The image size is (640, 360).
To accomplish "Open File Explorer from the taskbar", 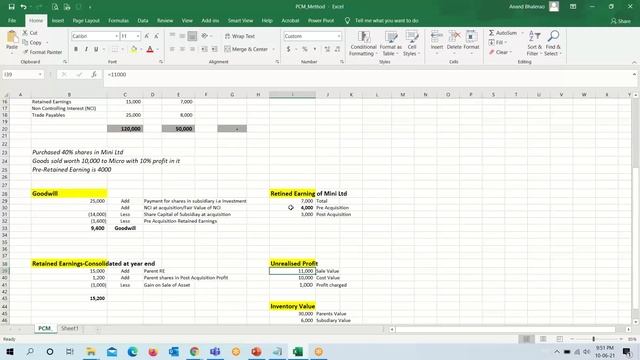I will click(91, 351).
